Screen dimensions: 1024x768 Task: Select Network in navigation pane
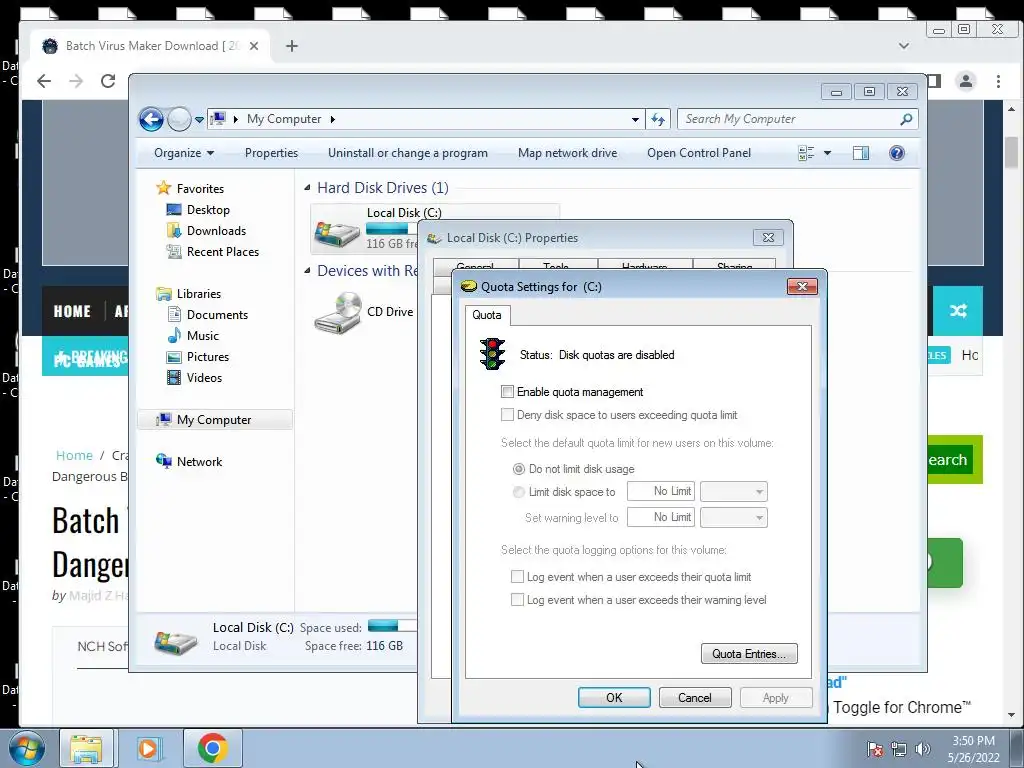[x=189, y=461]
